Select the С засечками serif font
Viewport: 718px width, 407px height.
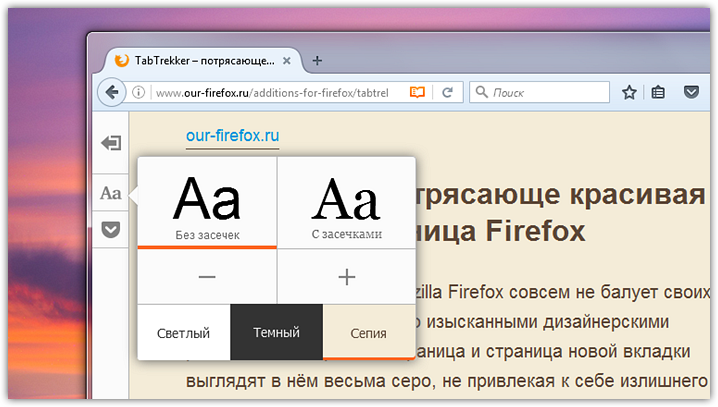tap(347, 203)
